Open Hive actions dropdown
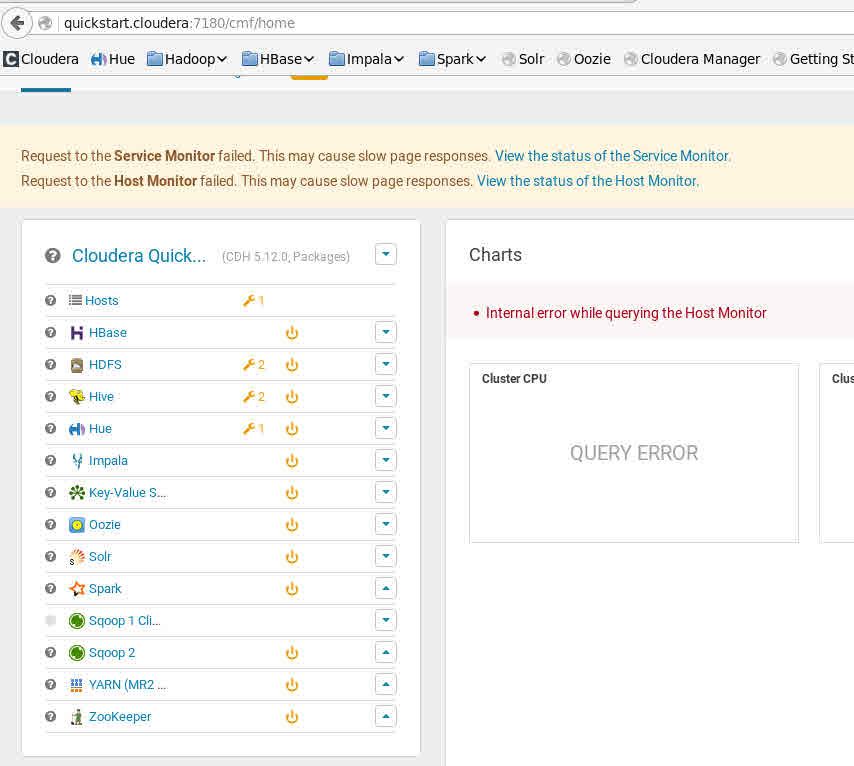This screenshot has height=766, width=854. 386,396
